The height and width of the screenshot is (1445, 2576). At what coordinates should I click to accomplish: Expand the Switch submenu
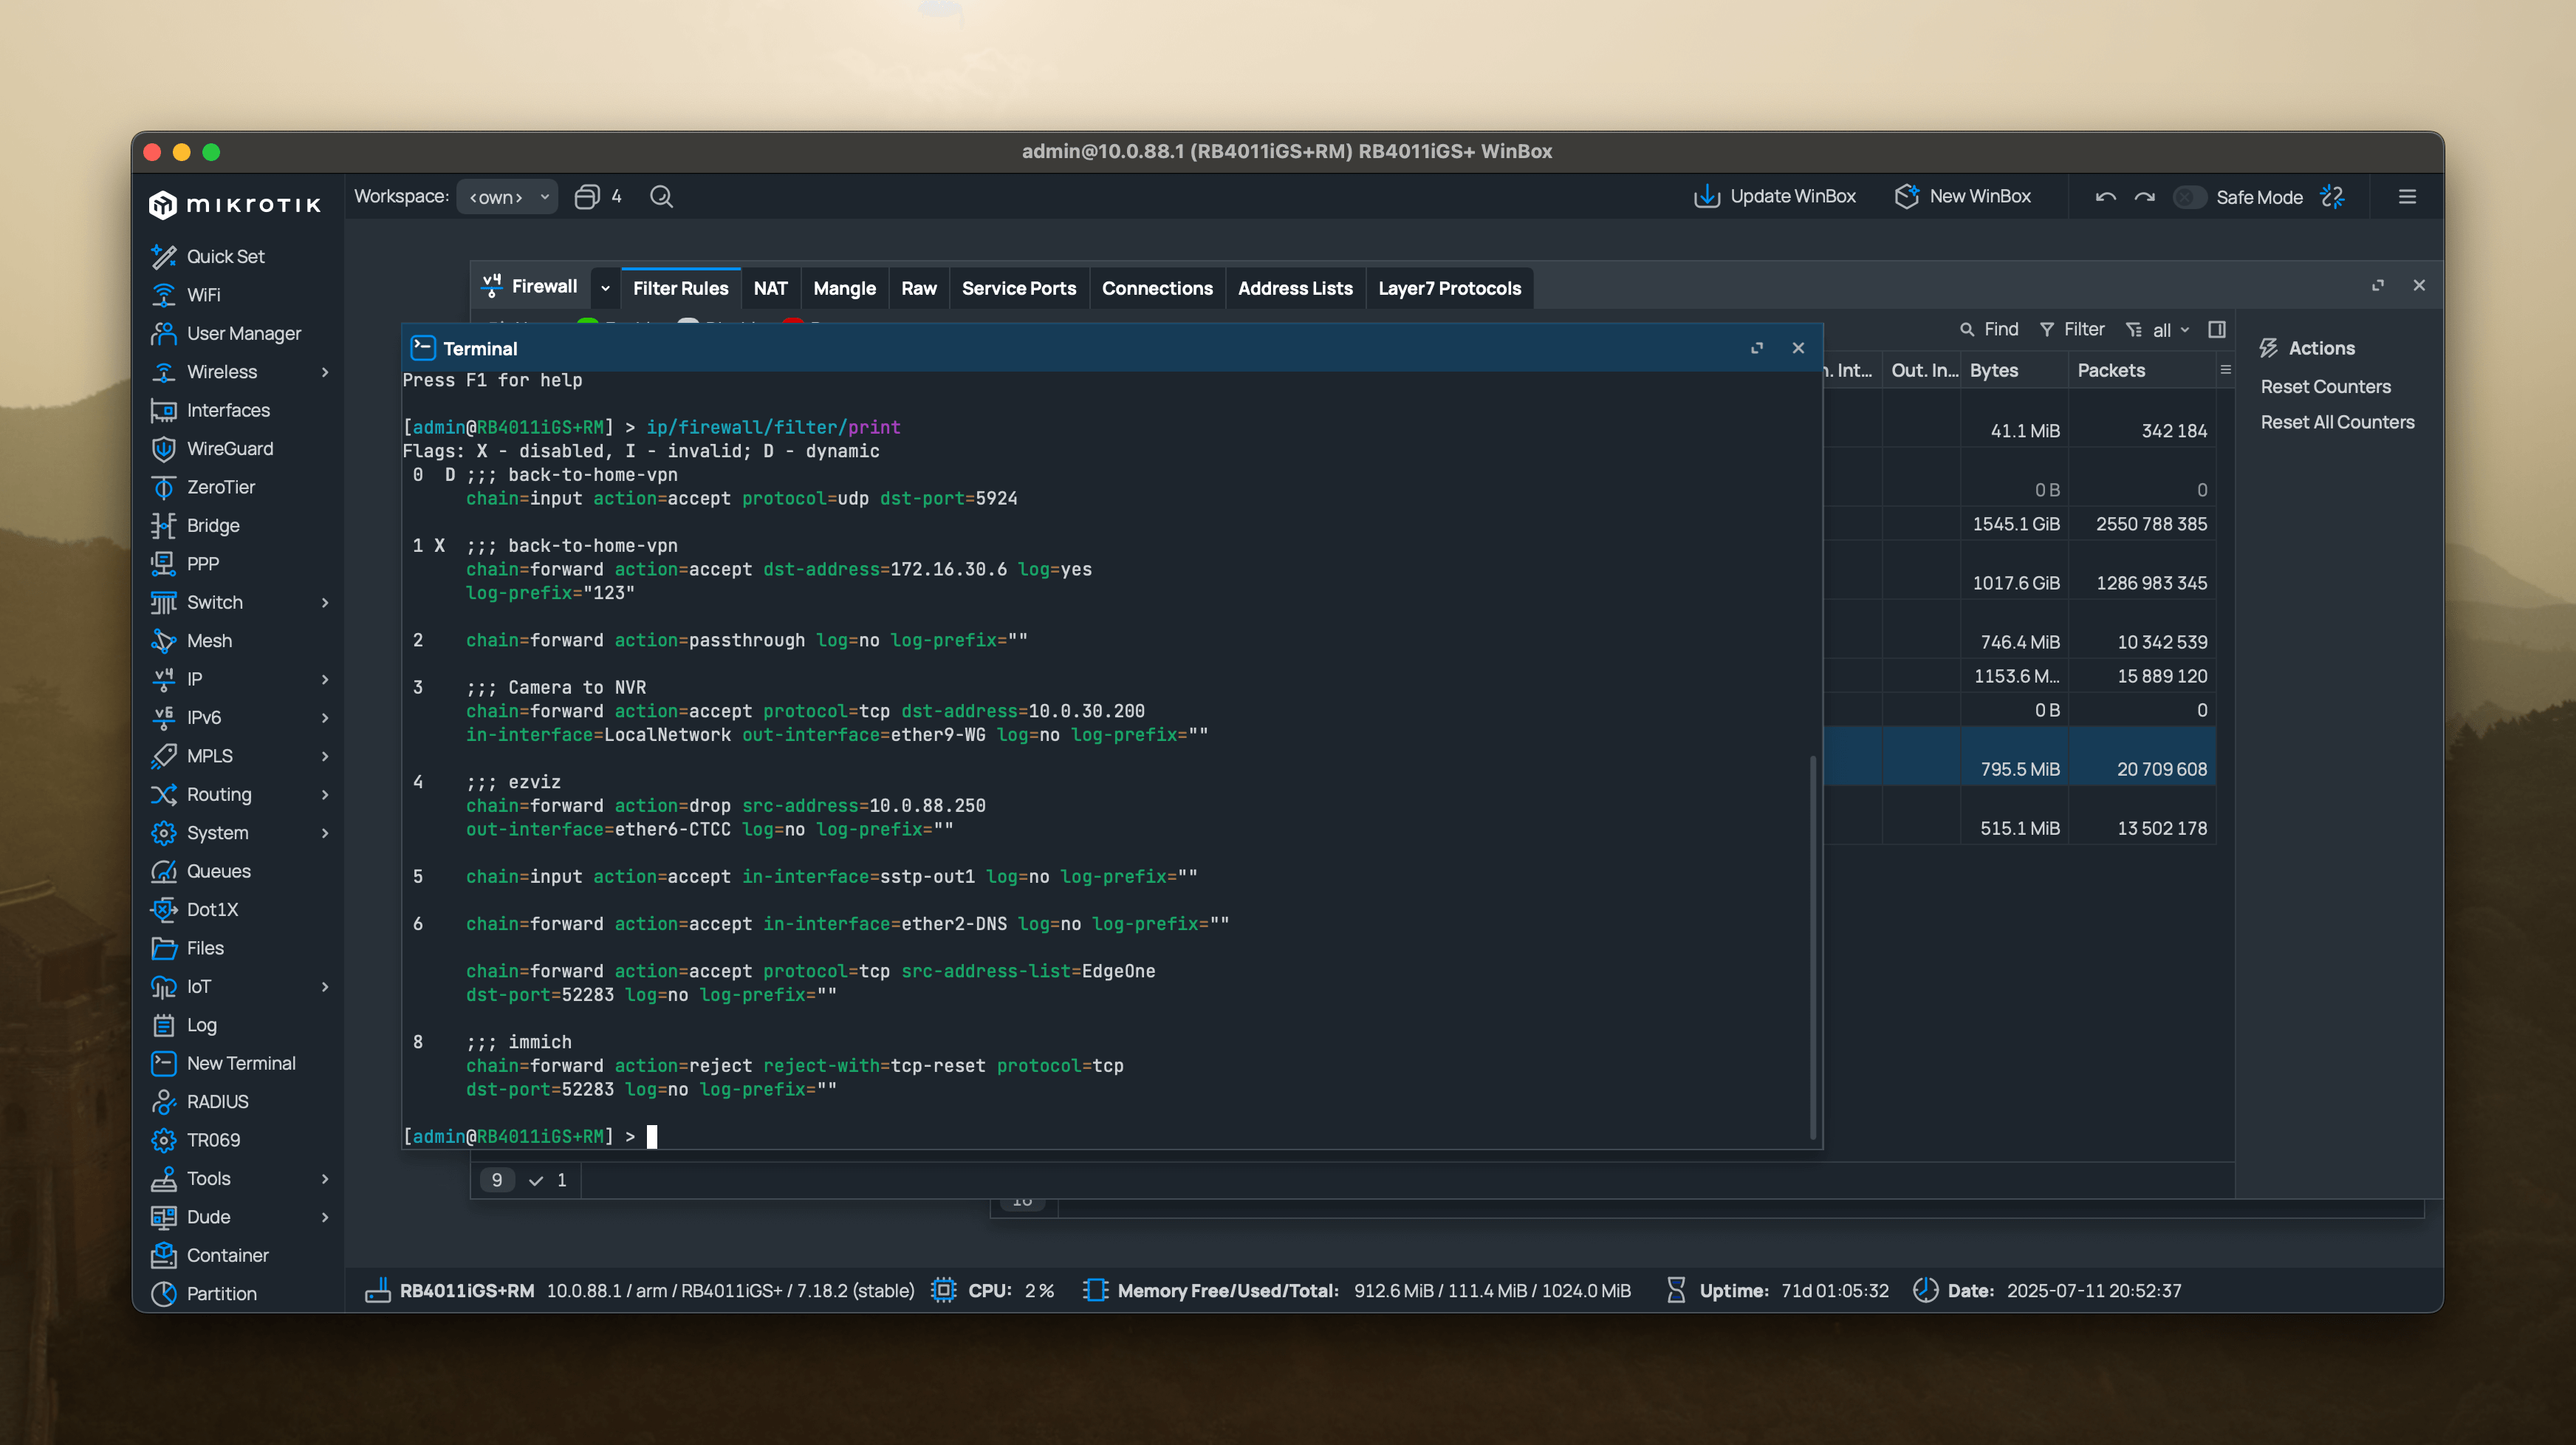(x=324, y=602)
